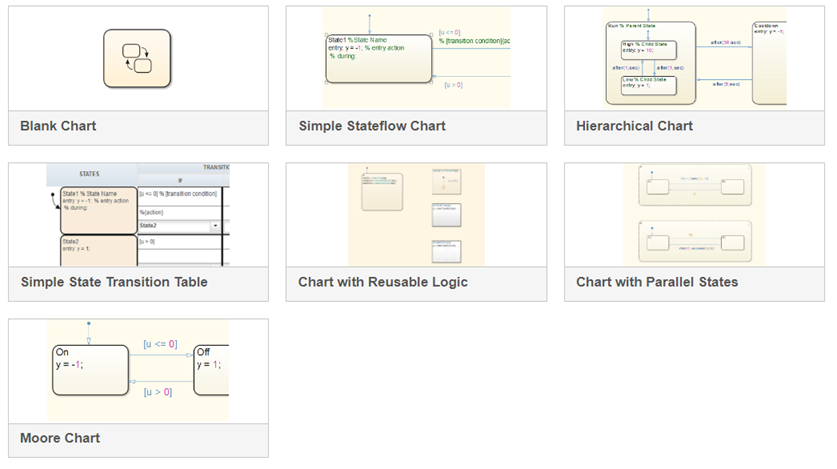Click State1 block in Simple Stateflow preview
The width and height of the screenshot is (837, 469).
378,61
